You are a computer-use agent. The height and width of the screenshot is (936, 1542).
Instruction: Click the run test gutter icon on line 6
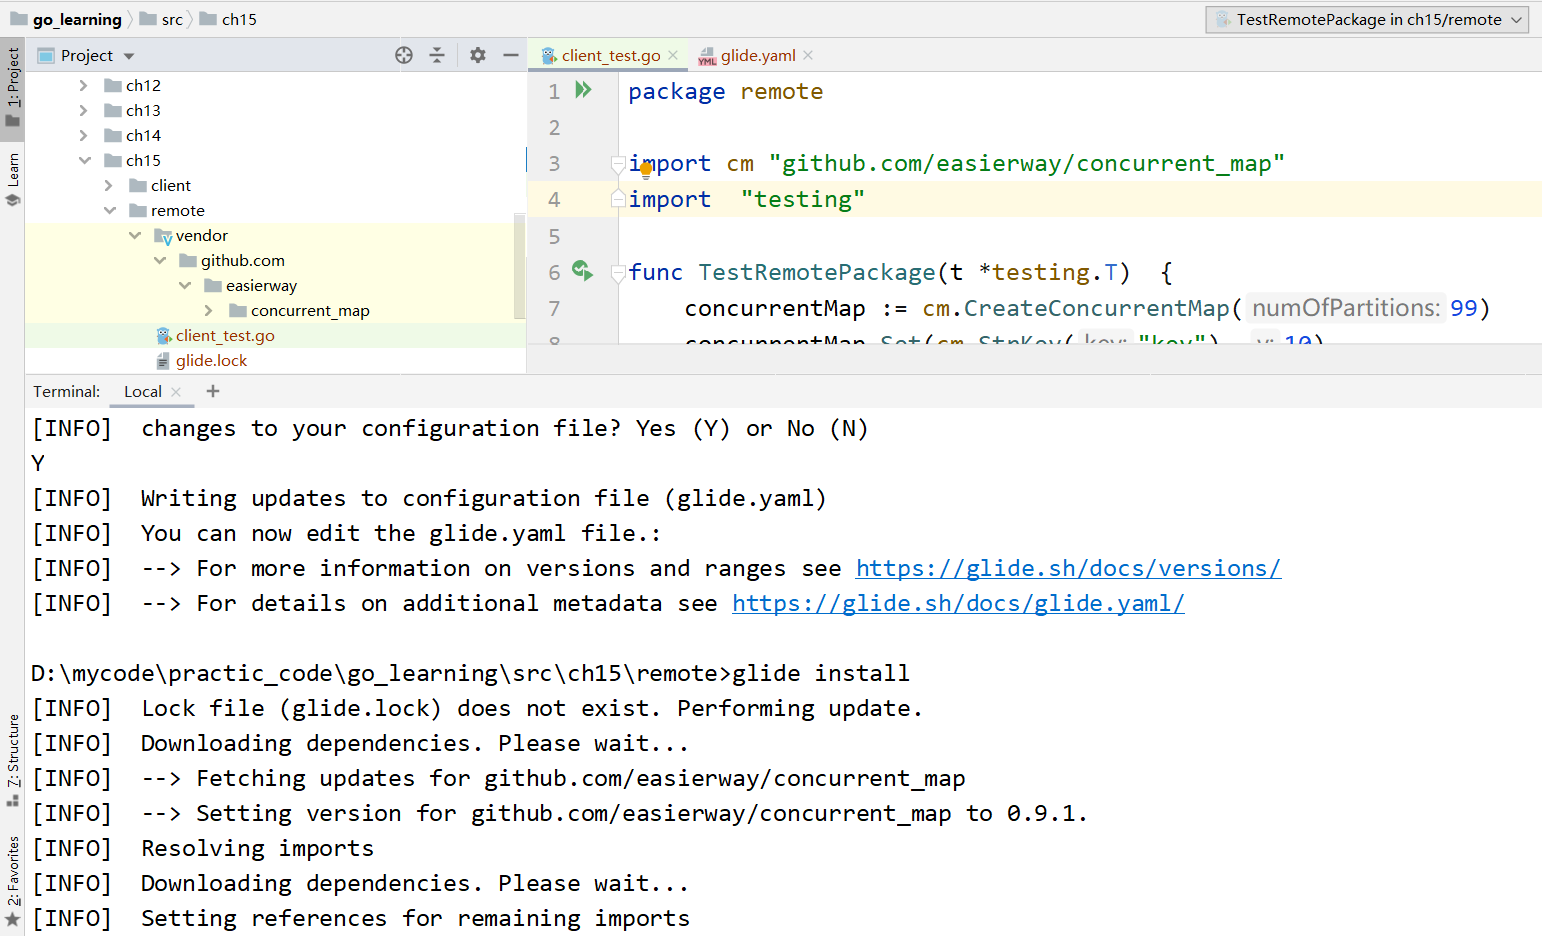pyautogui.click(x=582, y=271)
